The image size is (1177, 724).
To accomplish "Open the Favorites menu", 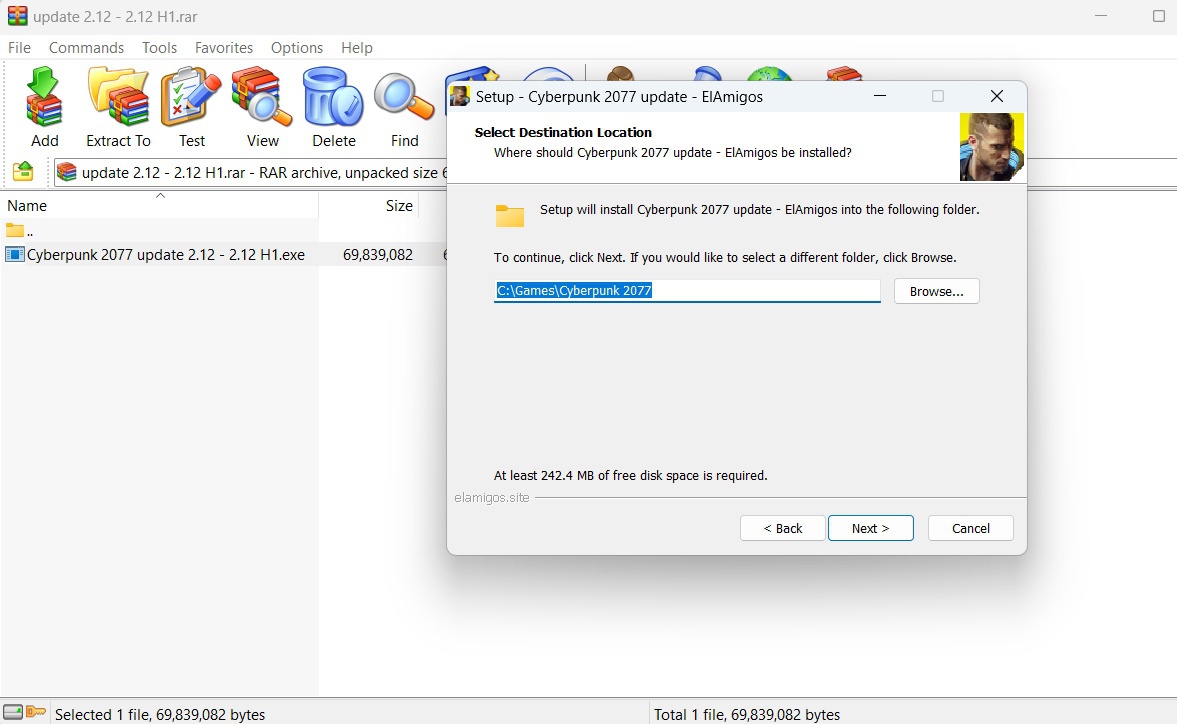I will [x=223, y=48].
